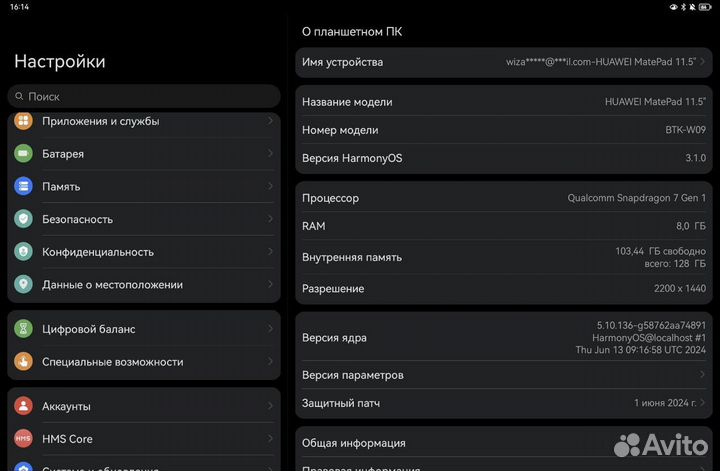The height and width of the screenshot is (471, 720).
Task: Tap the Внутренняя память label
Action: click(x=352, y=257)
